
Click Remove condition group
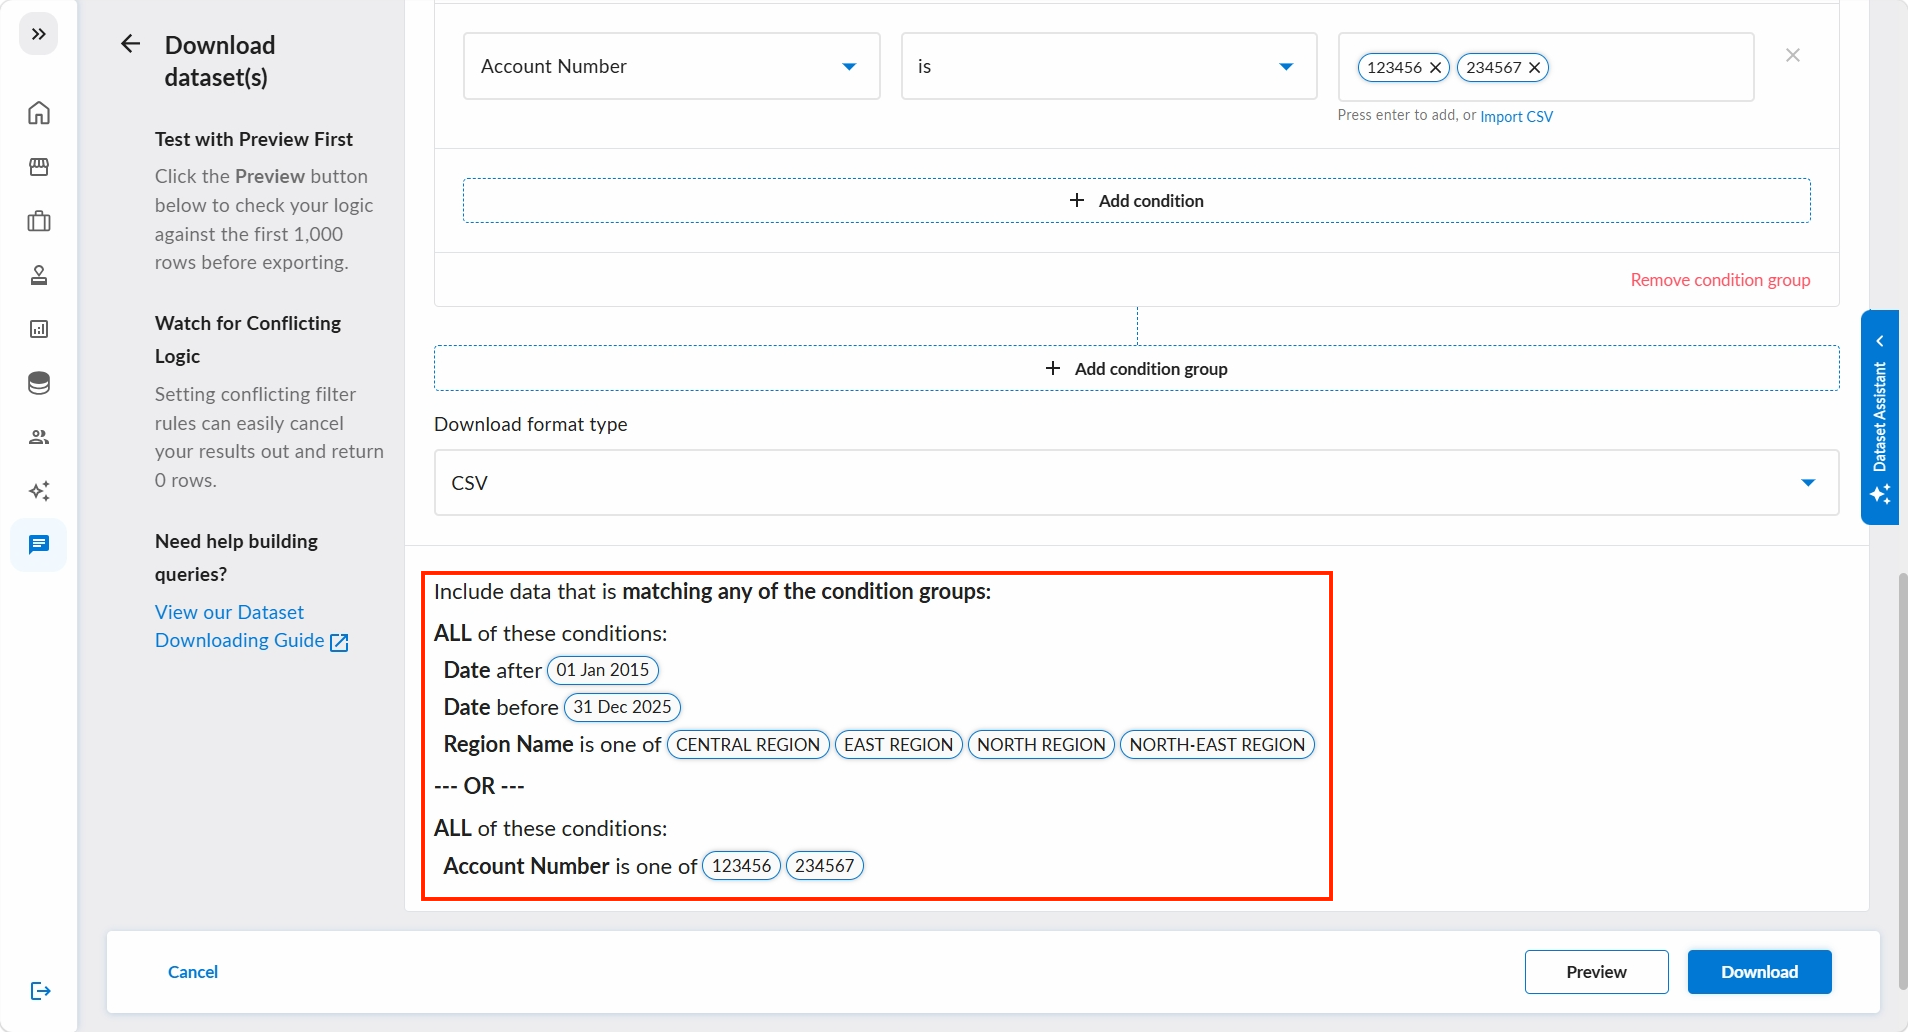pyautogui.click(x=1720, y=280)
